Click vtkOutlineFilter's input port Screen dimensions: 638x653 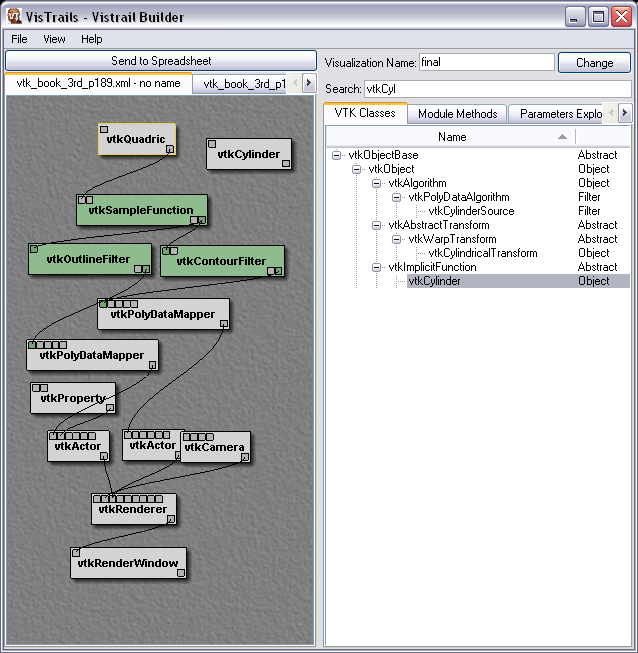pos(34,249)
